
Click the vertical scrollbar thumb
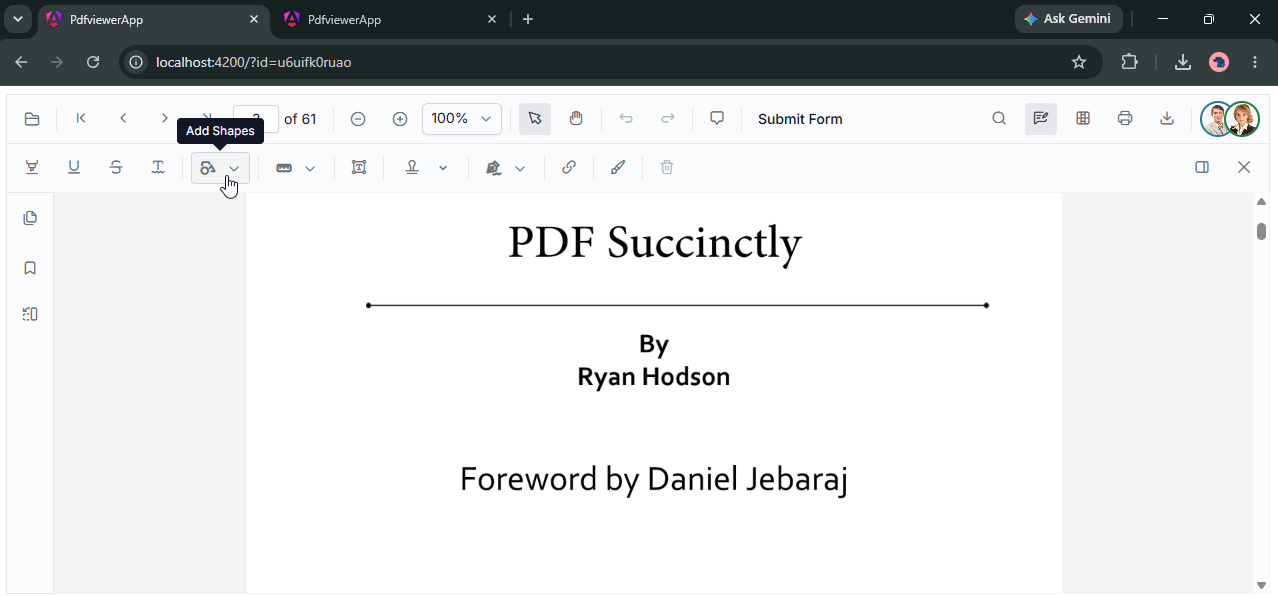tap(1261, 231)
